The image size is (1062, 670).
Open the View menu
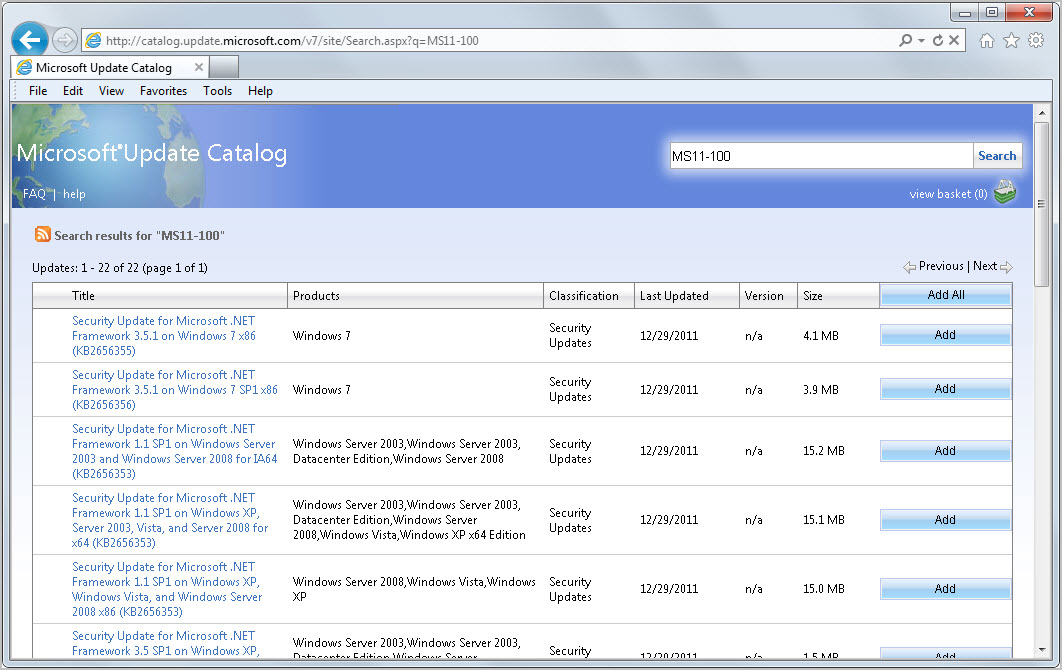(111, 91)
